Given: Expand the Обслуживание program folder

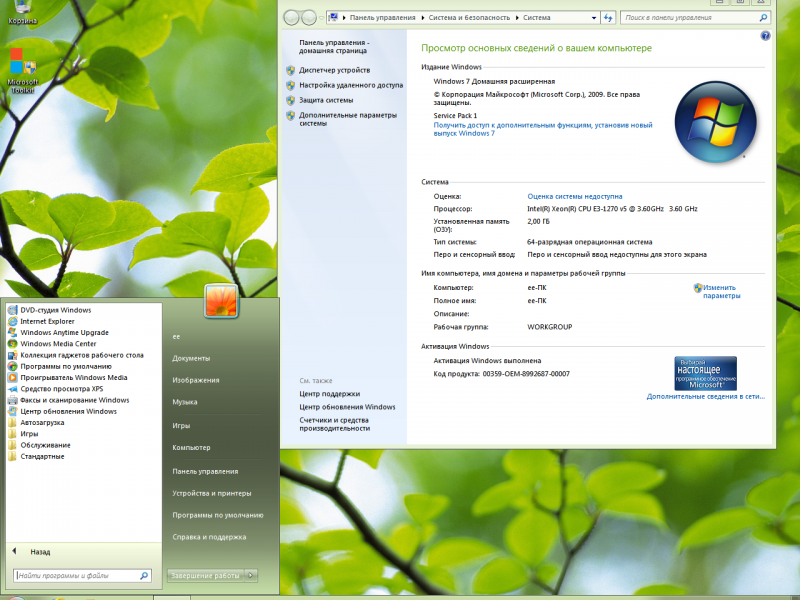Looking at the screenshot, I should (45, 445).
